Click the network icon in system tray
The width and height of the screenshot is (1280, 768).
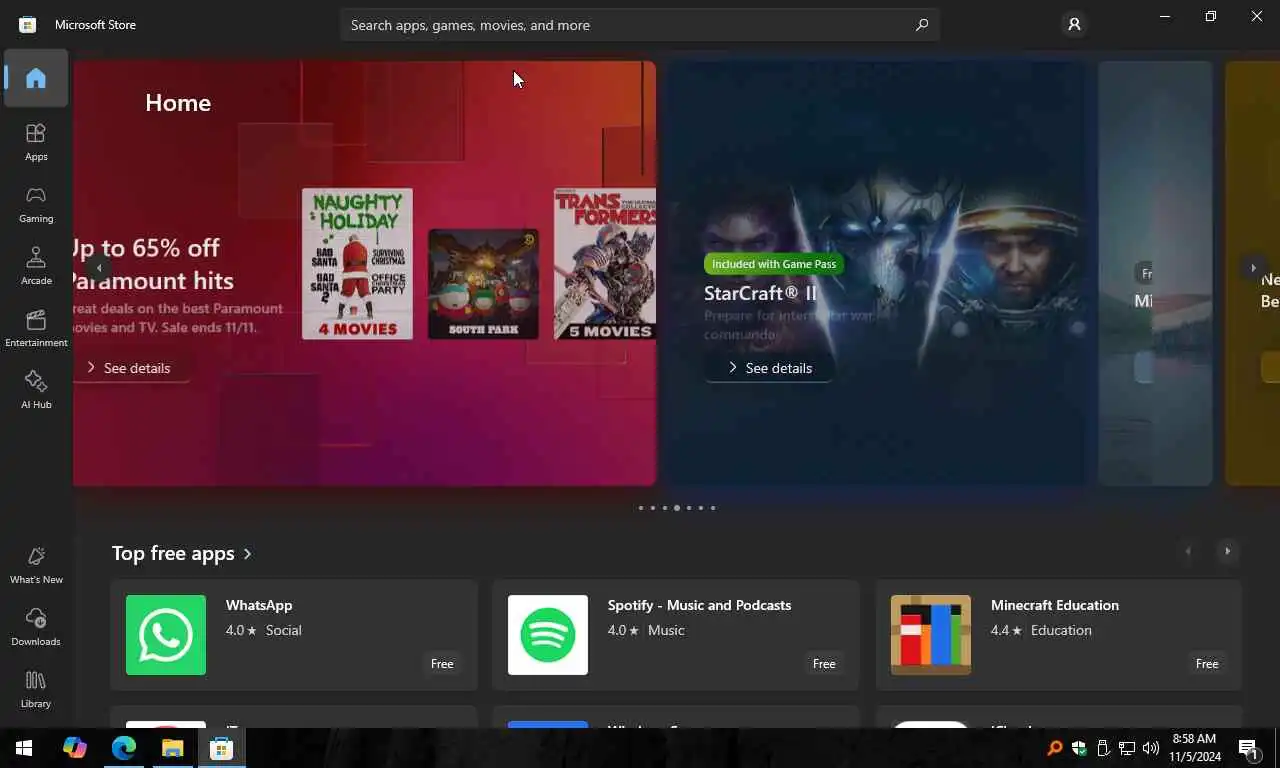point(1127,748)
